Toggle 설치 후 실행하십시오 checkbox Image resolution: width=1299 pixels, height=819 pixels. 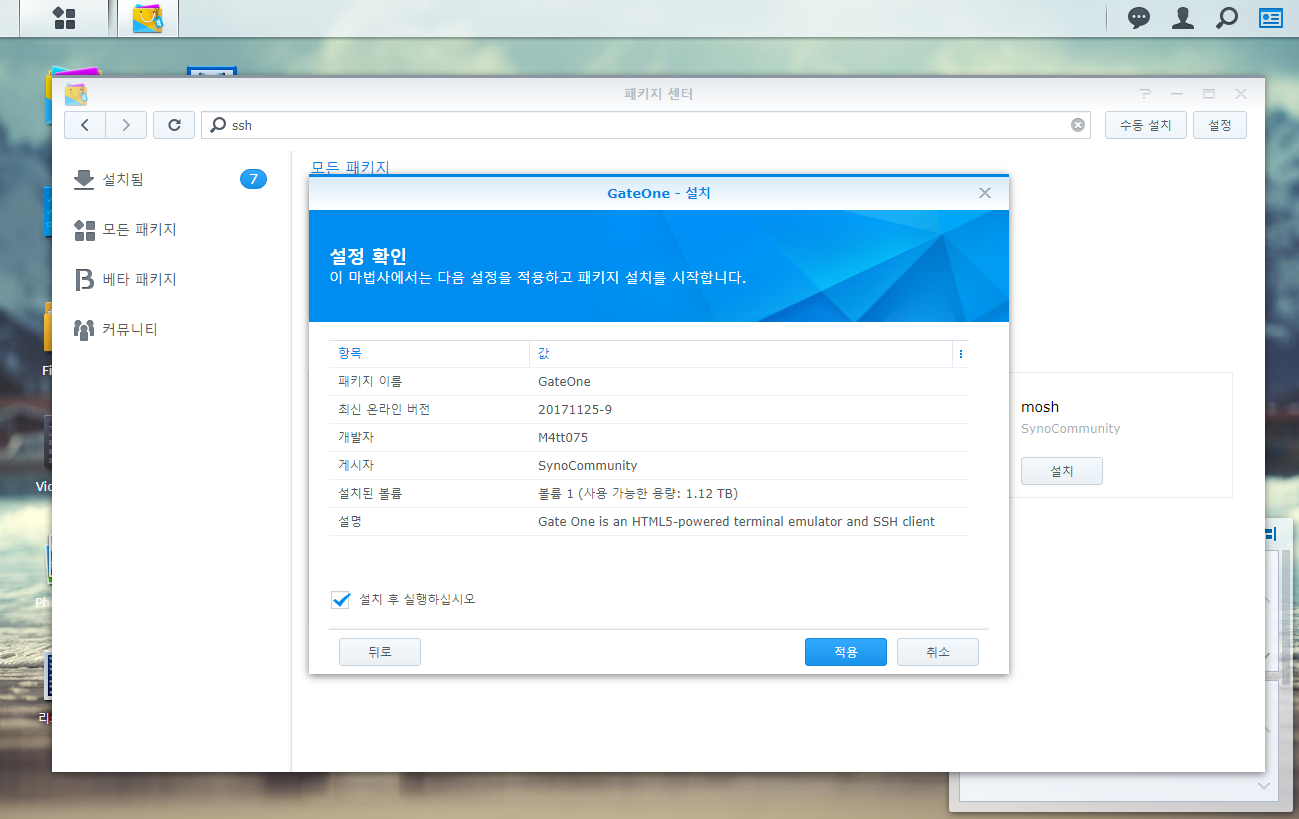click(341, 599)
